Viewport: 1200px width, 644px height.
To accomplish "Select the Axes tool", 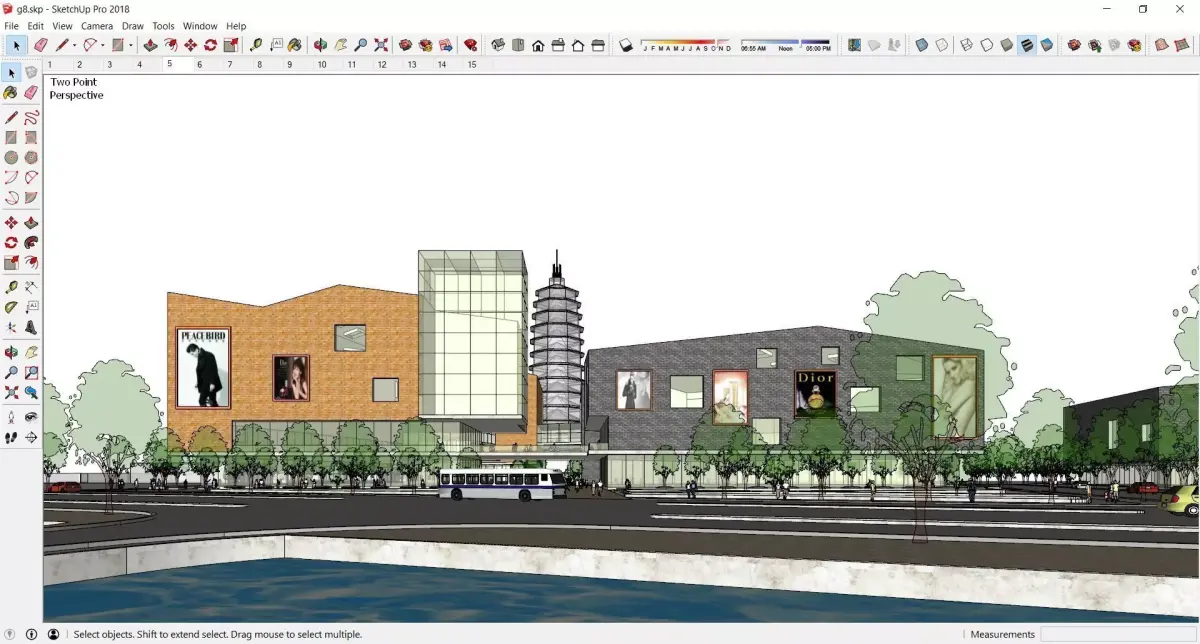I will (11, 327).
